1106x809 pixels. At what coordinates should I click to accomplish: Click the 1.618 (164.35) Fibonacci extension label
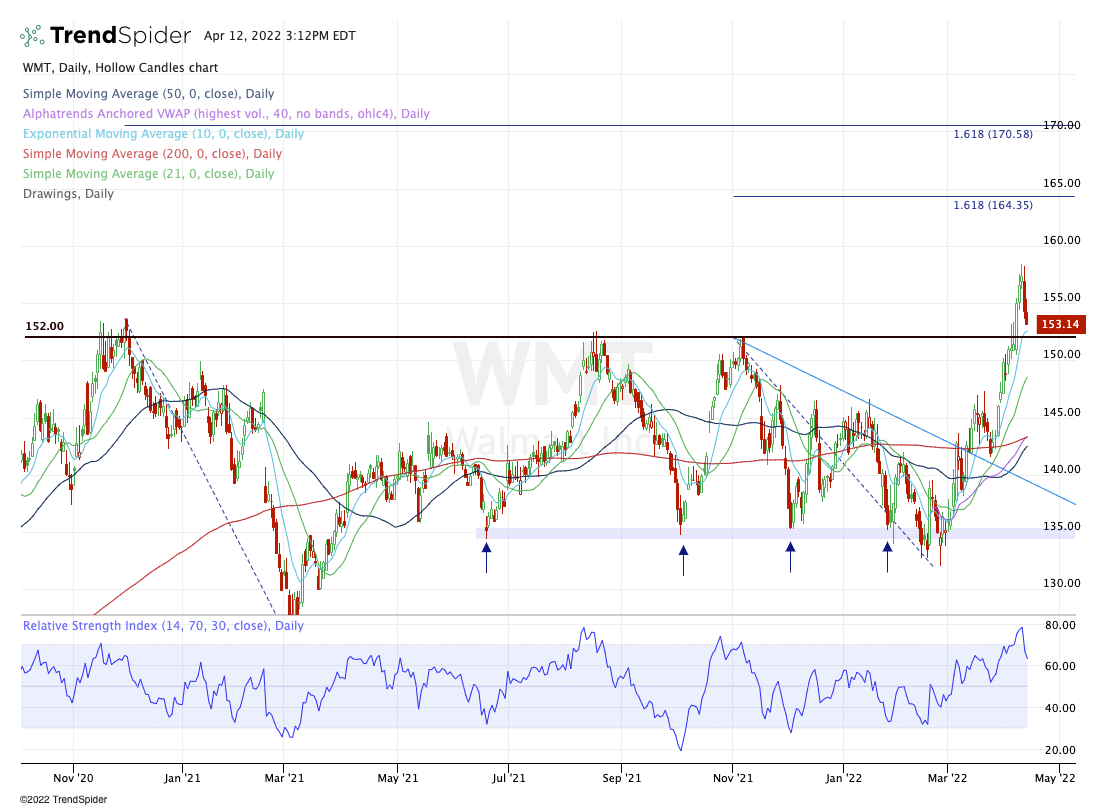992,205
